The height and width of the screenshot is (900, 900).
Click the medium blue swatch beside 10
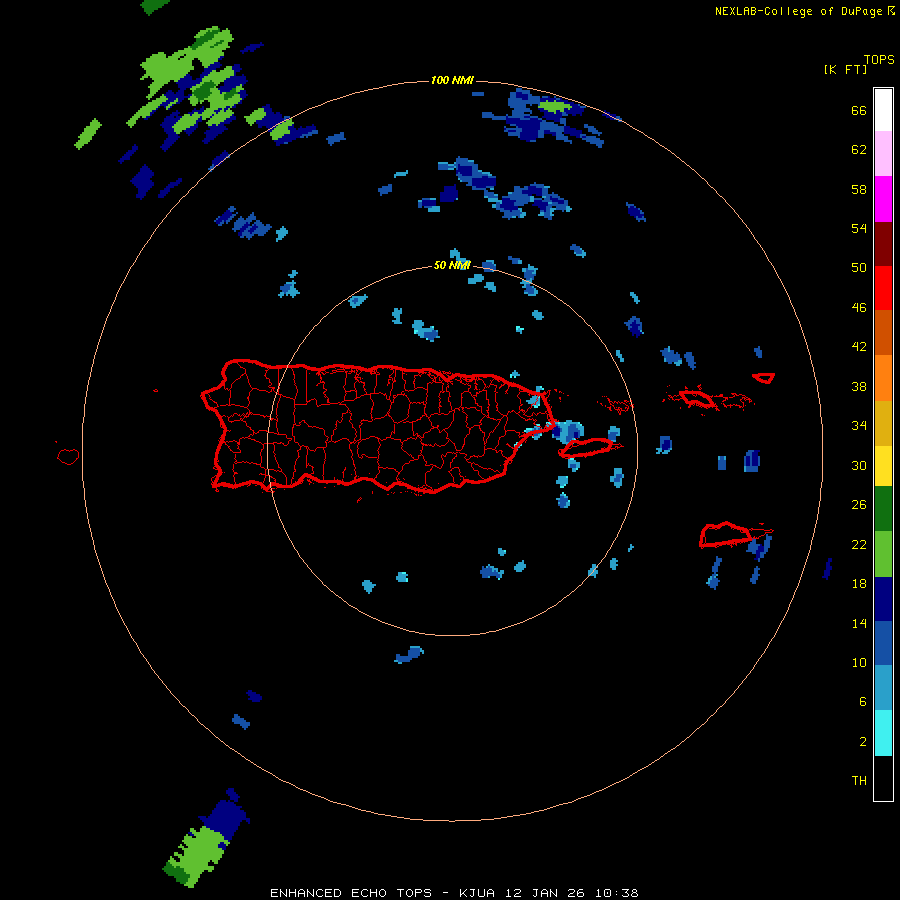pos(883,643)
